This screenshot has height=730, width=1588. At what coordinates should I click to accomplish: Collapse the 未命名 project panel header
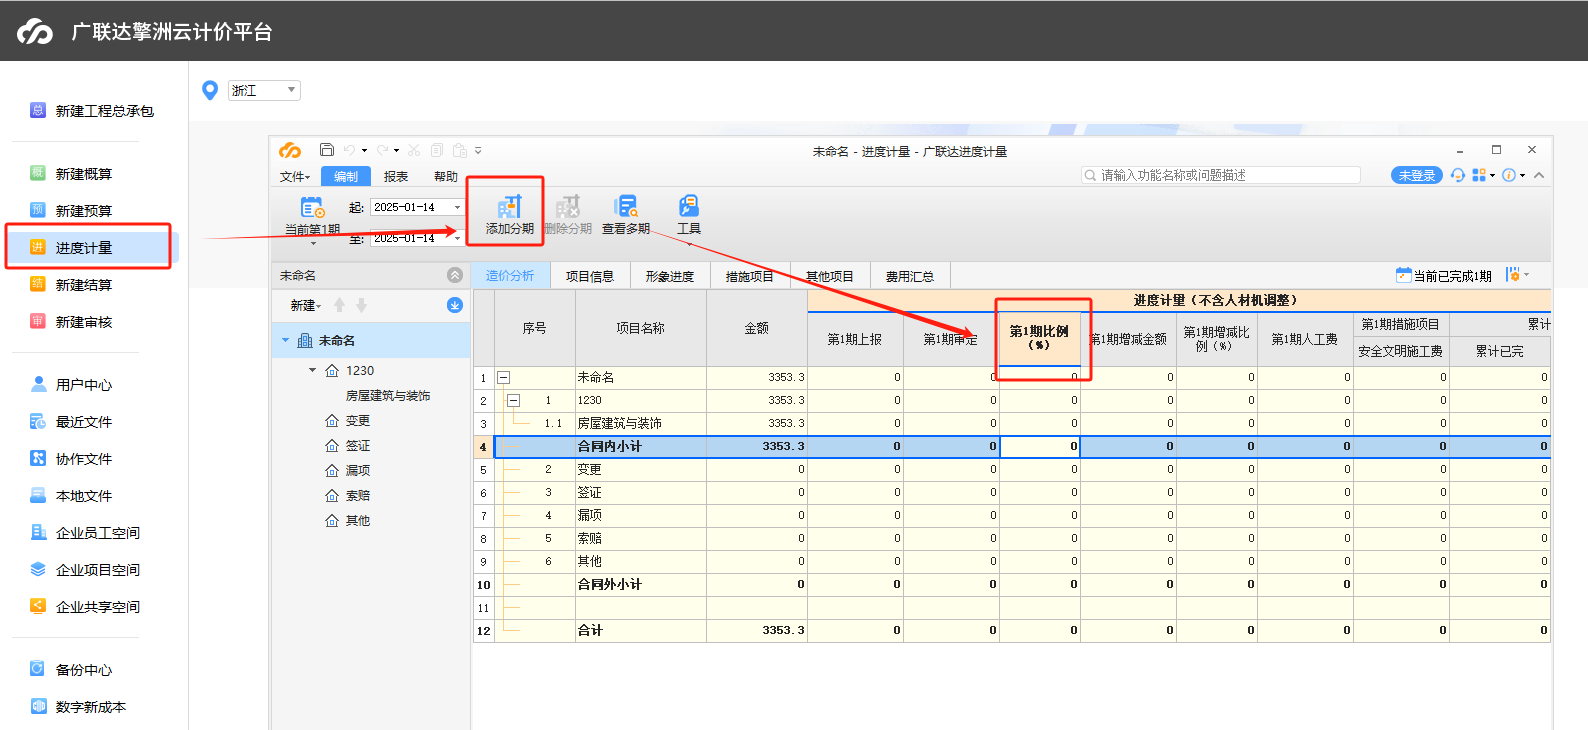pos(455,275)
